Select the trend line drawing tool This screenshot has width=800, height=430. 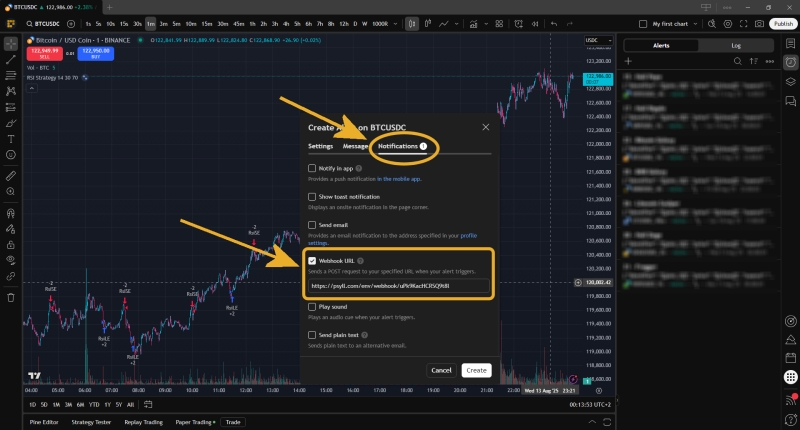tap(11, 60)
